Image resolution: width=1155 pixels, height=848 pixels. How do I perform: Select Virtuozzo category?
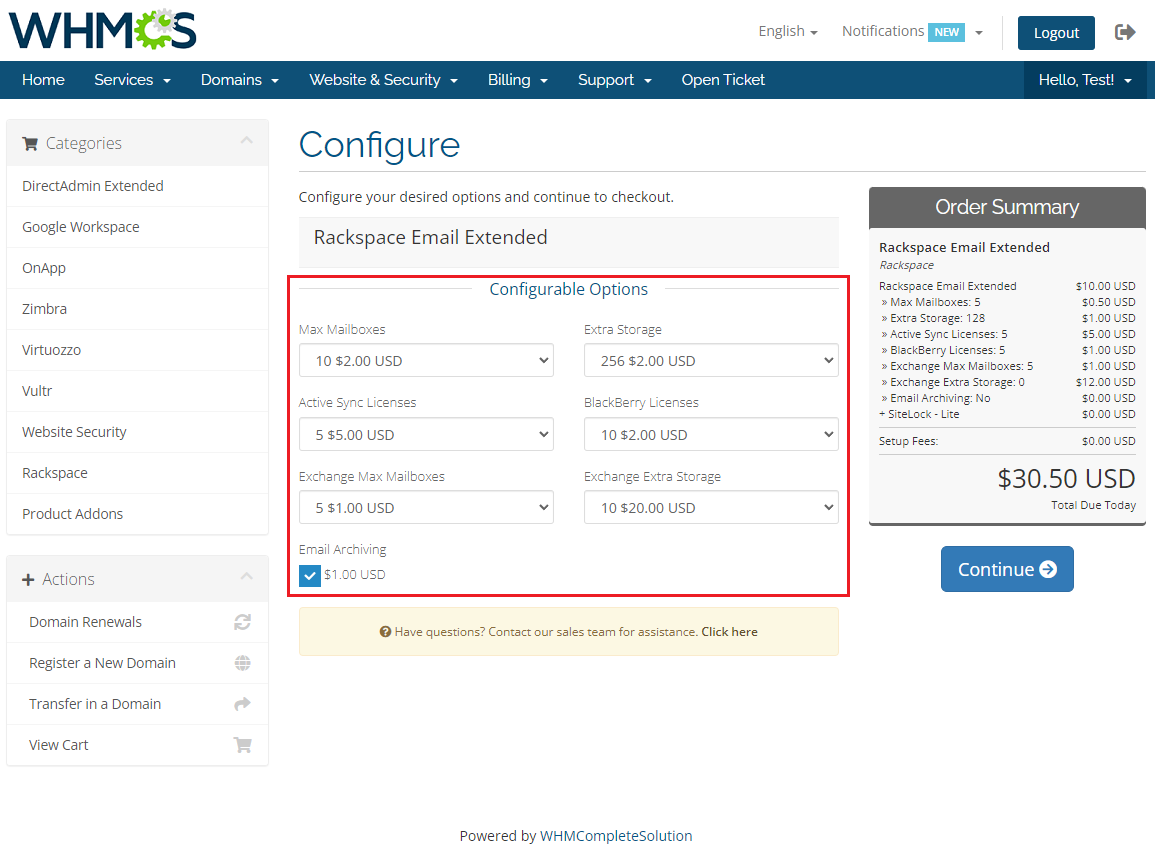click(137, 350)
